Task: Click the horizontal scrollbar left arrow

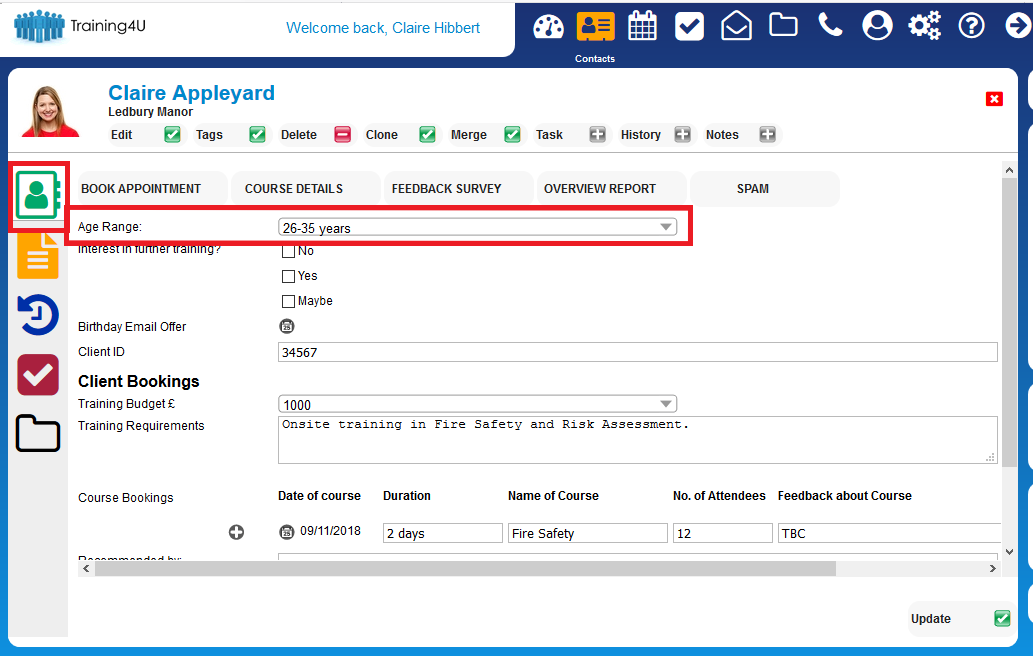Action: pyautogui.click(x=86, y=568)
